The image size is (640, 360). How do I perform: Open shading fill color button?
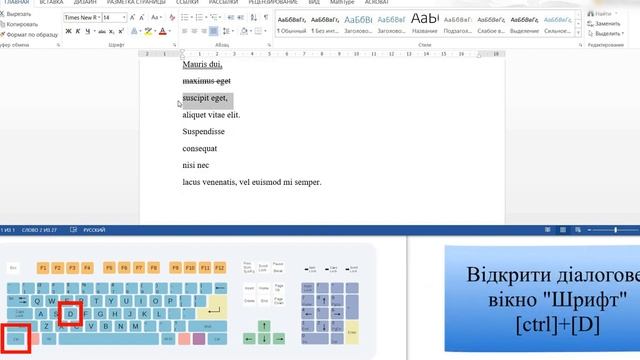point(244,31)
